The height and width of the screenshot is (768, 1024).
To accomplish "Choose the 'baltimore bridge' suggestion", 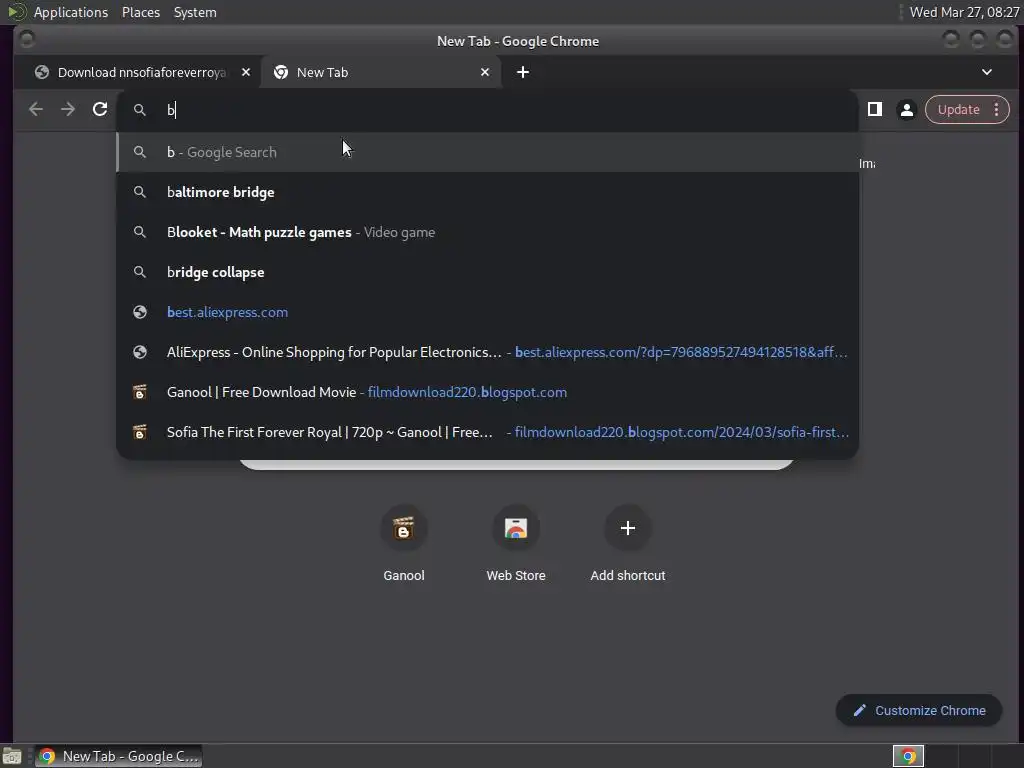I will 487,192.
